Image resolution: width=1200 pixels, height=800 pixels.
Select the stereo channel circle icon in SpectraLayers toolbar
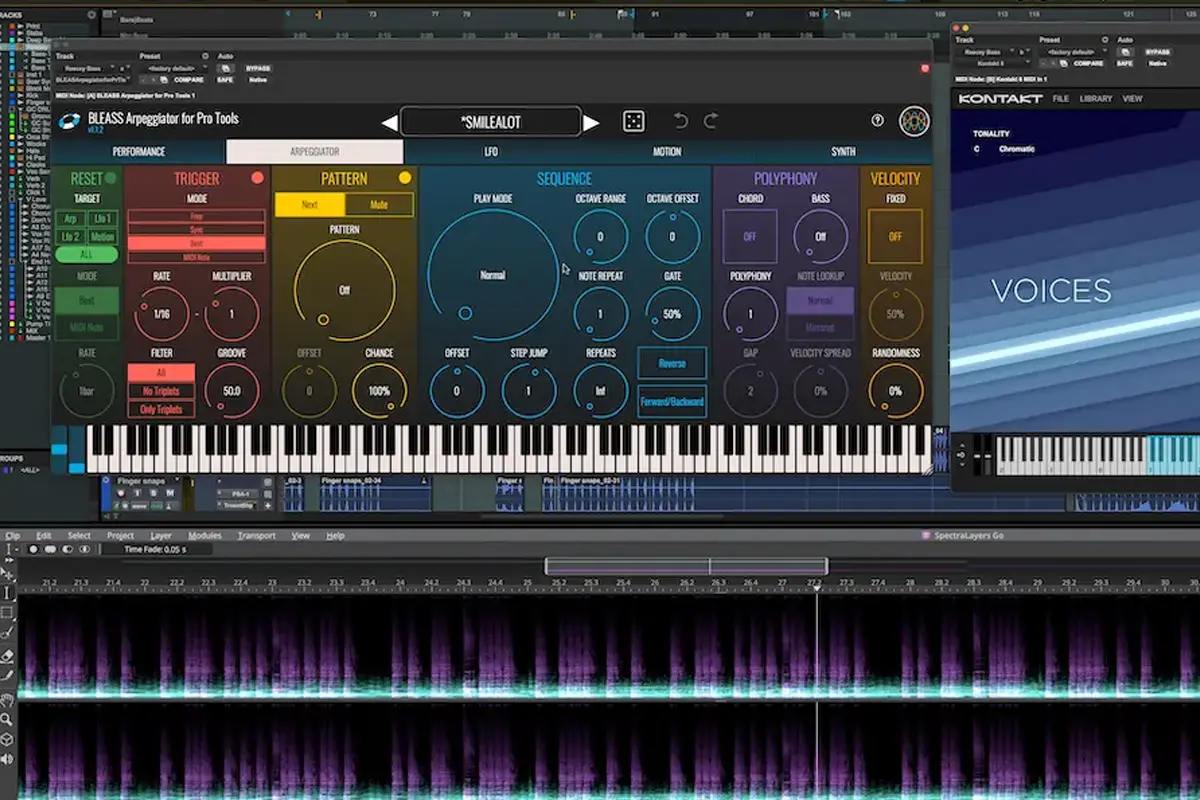click(x=50, y=549)
